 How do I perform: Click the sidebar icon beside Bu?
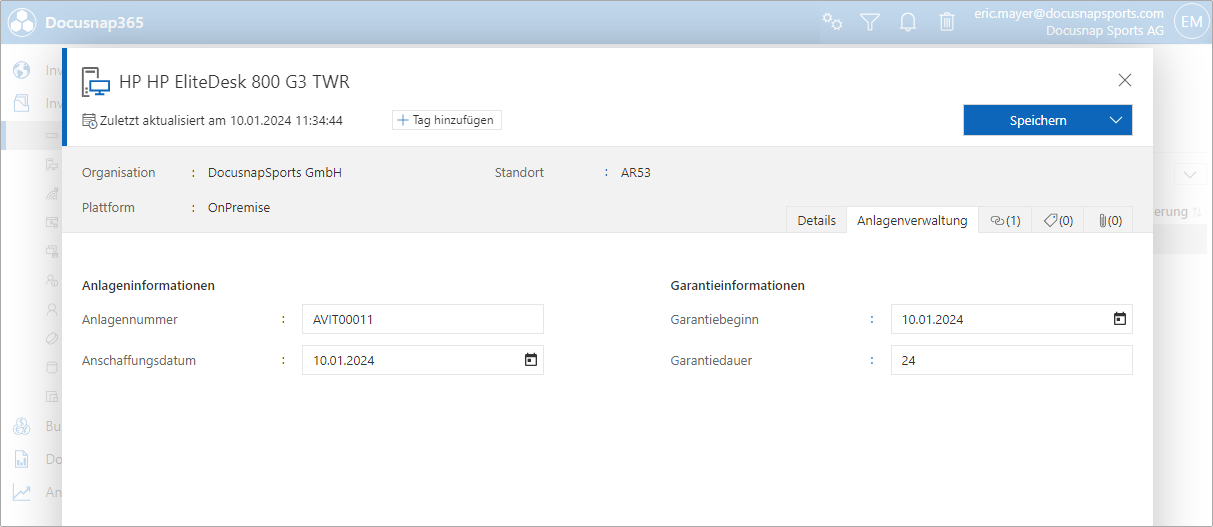pos(22,427)
